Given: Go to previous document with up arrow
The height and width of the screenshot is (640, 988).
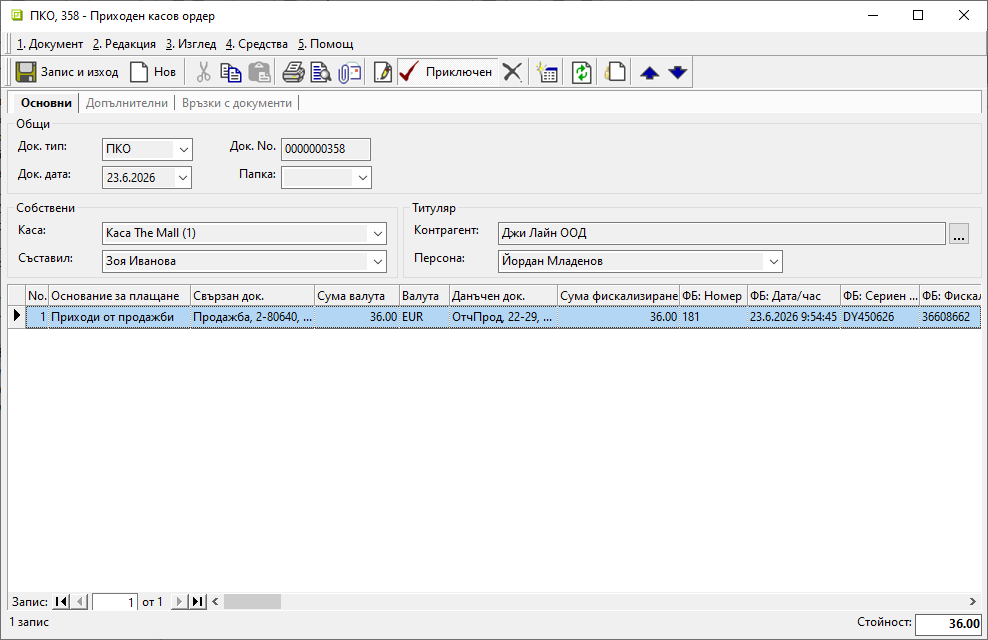Looking at the screenshot, I should [x=649, y=72].
